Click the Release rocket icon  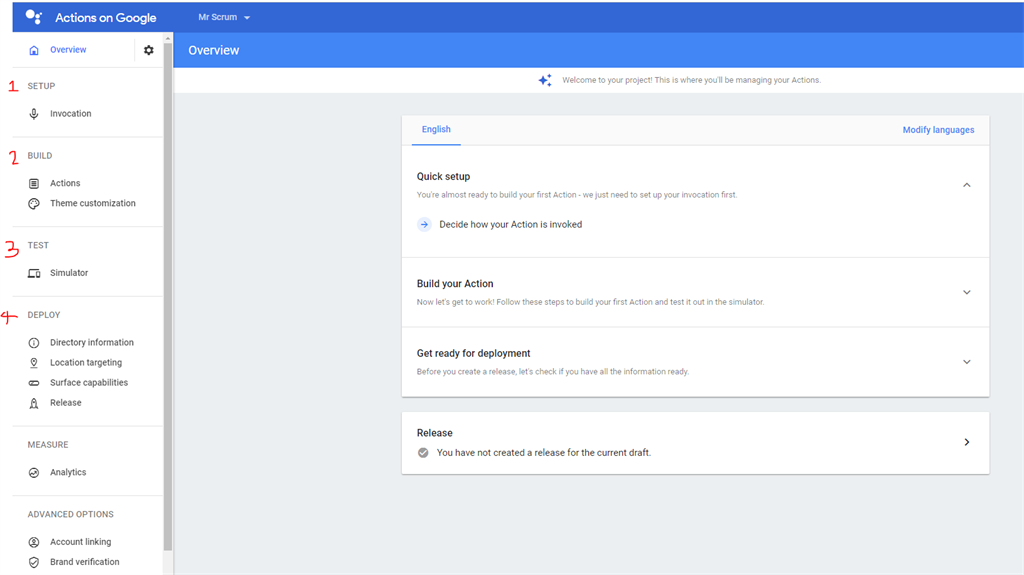[34, 403]
